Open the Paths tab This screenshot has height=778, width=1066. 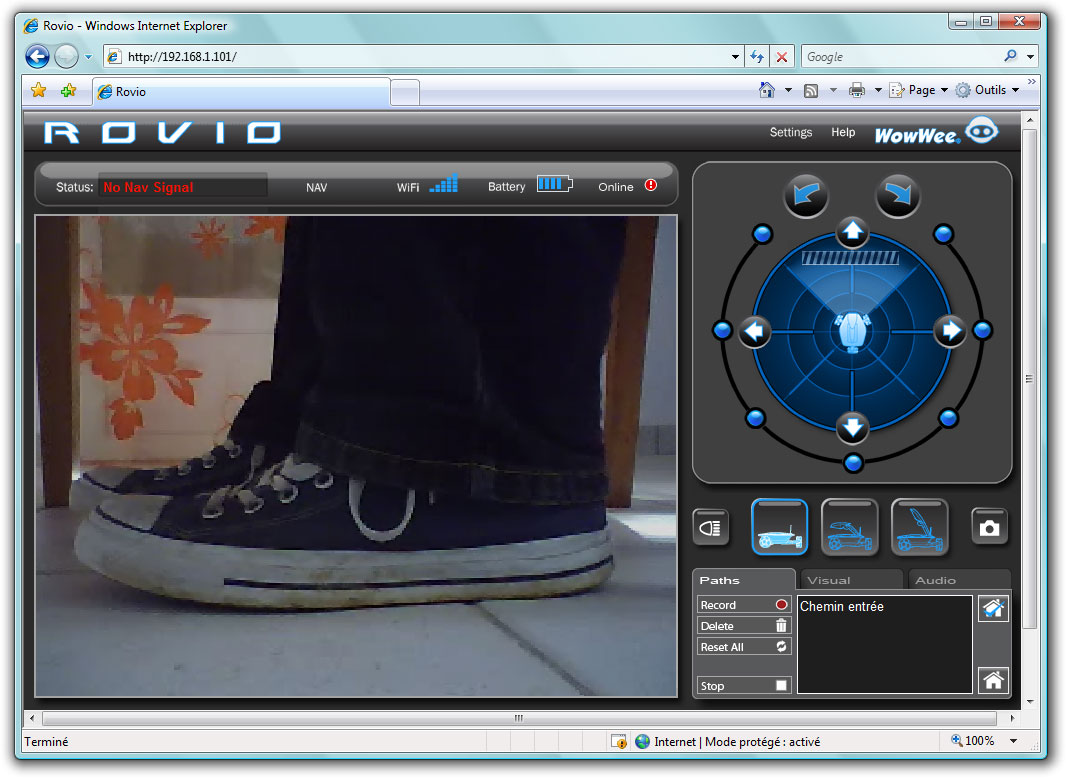point(744,580)
